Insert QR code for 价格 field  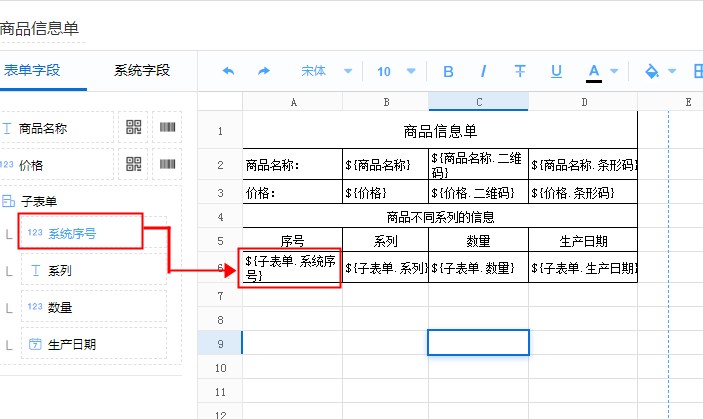pyautogui.click(x=135, y=164)
